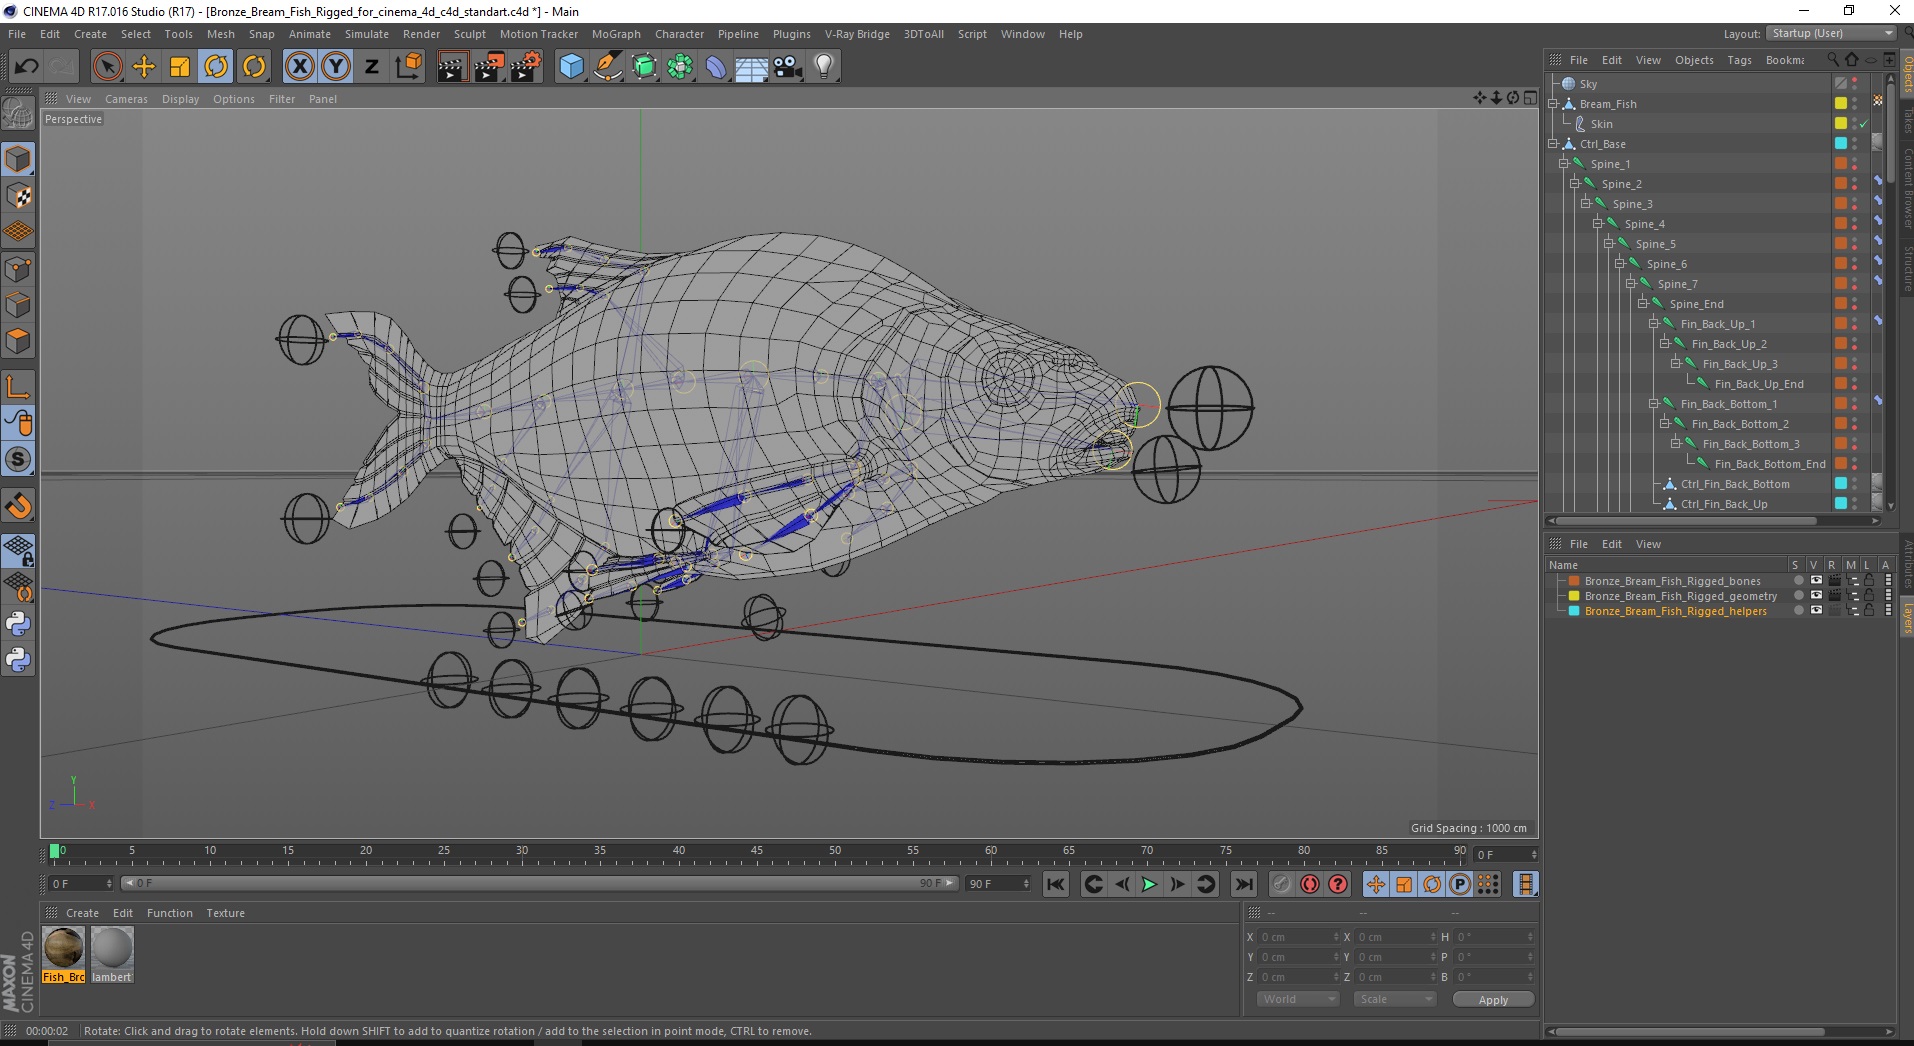This screenshot has height=1046, width=1914.
Task: Collapse the Spine_4 joint
Action: click(x=1598, y=224)
